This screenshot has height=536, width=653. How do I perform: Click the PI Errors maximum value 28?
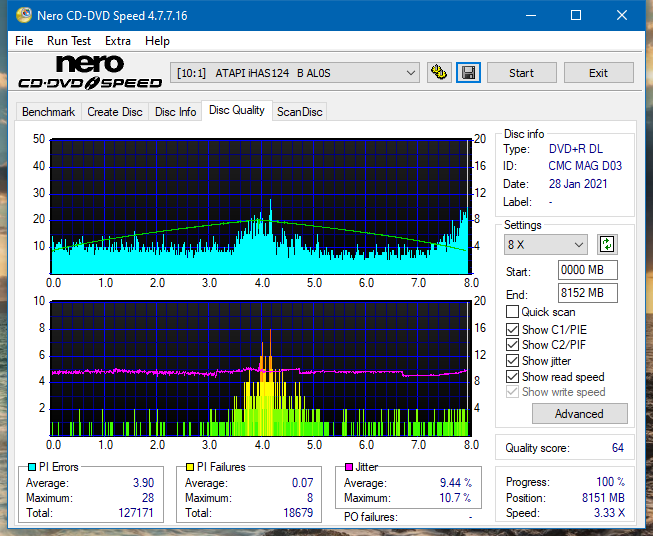tap(148, 498)
